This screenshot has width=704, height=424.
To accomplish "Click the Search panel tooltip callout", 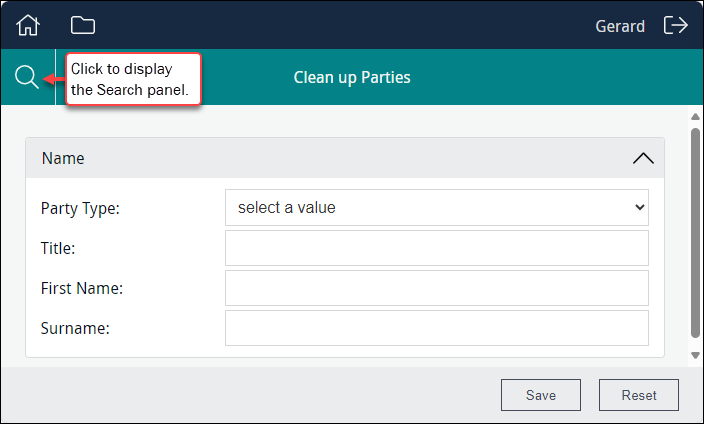I will 135,80.
